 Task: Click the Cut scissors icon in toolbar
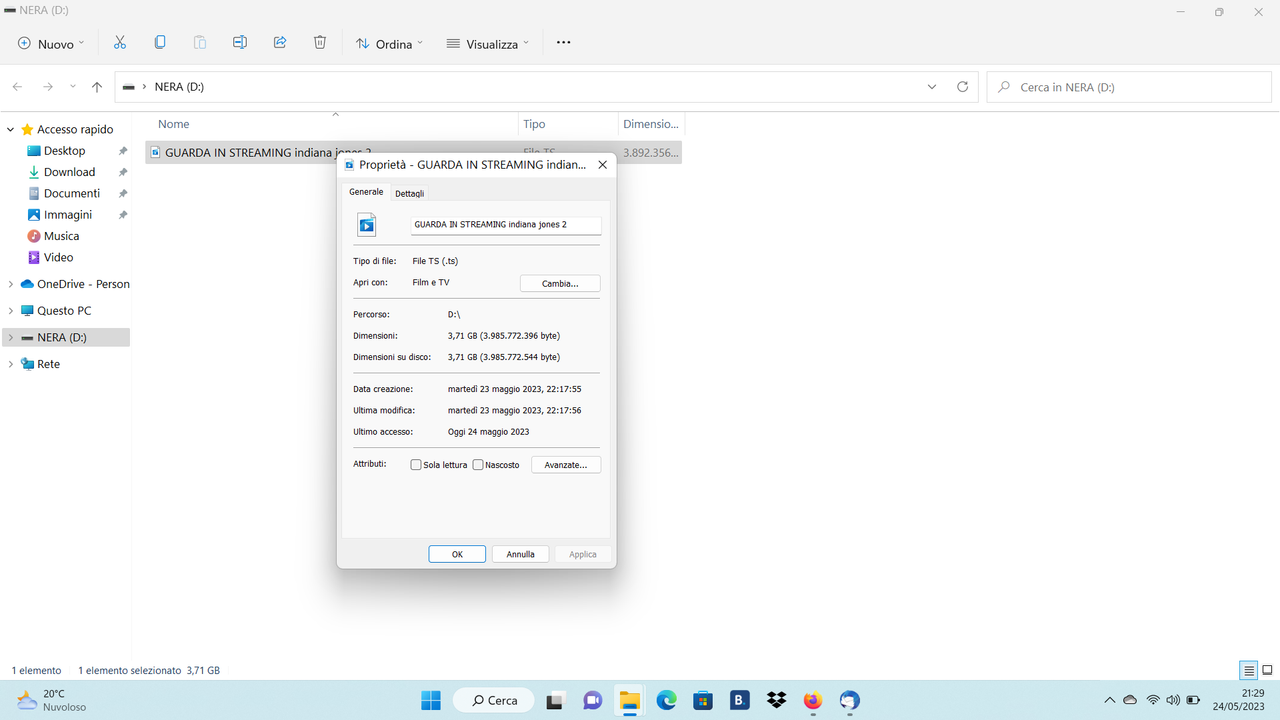(x=120, y=43)
